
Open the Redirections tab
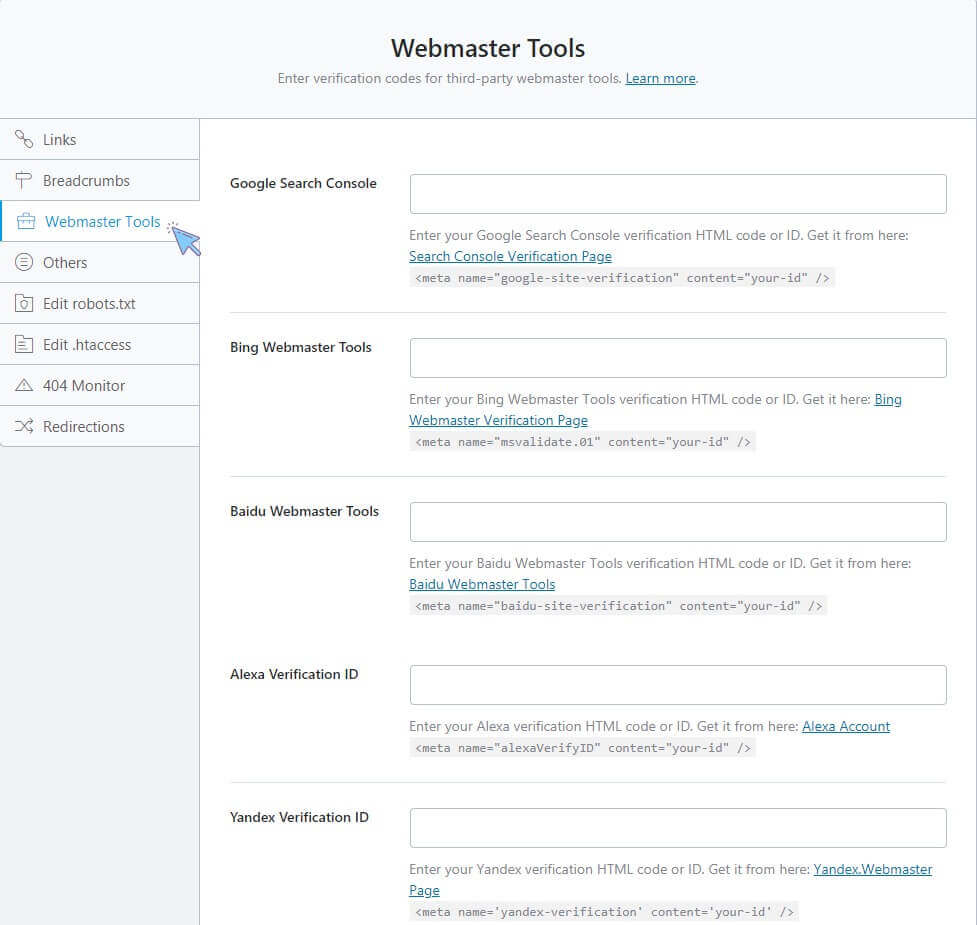pyautogui.click(x=100, y=427)
